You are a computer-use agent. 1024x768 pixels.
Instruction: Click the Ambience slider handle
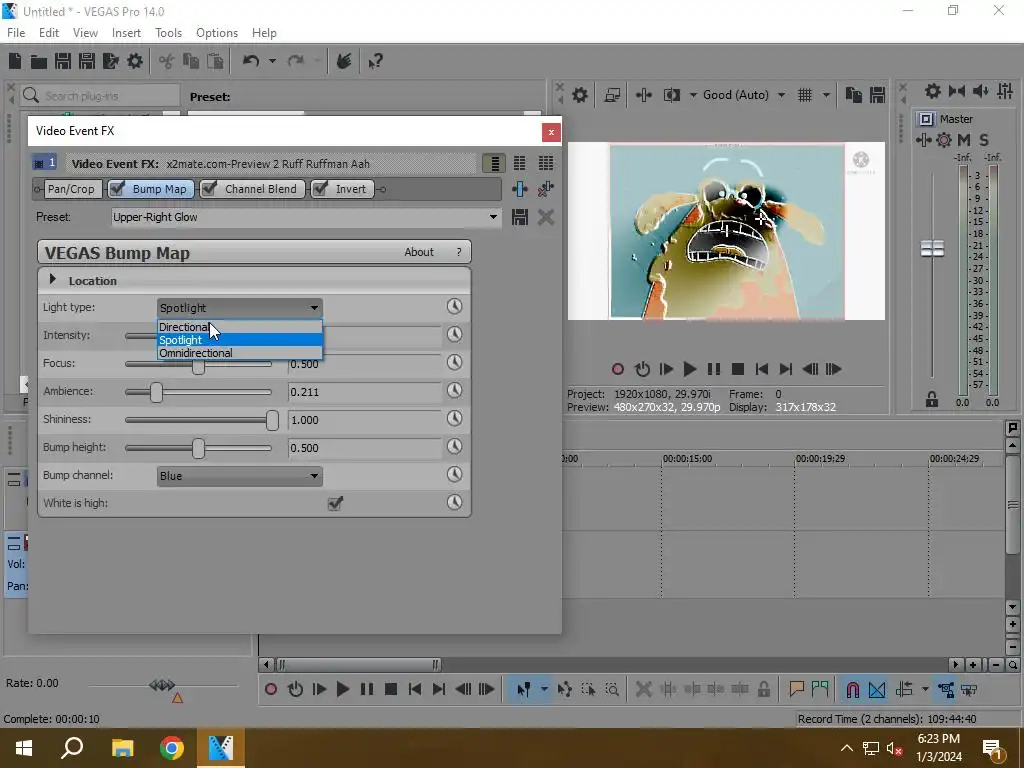[x=156, y=392]
